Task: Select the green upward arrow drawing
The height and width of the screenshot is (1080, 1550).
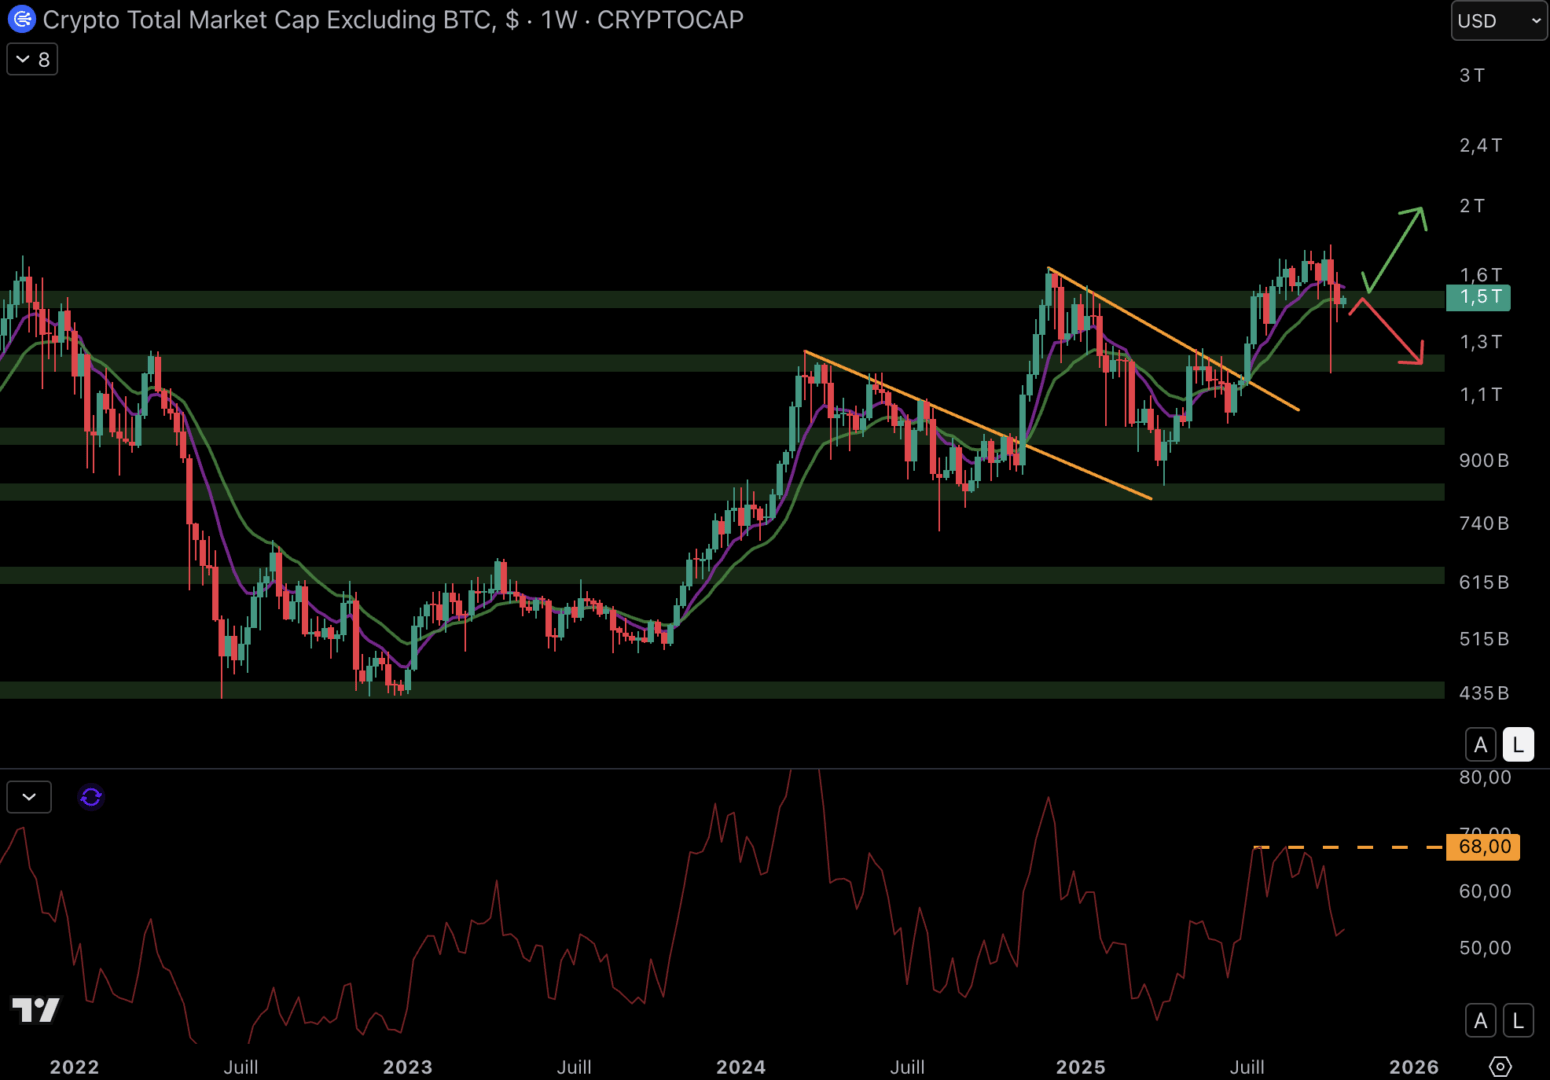Action: (1394, 249)
